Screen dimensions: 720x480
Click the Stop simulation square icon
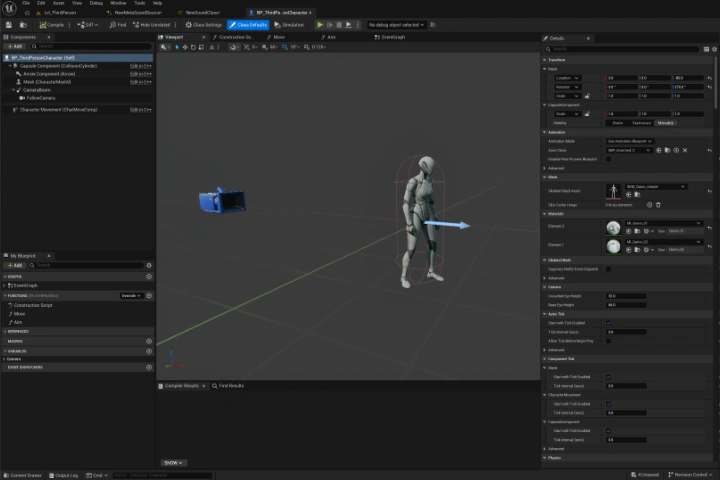339,25
